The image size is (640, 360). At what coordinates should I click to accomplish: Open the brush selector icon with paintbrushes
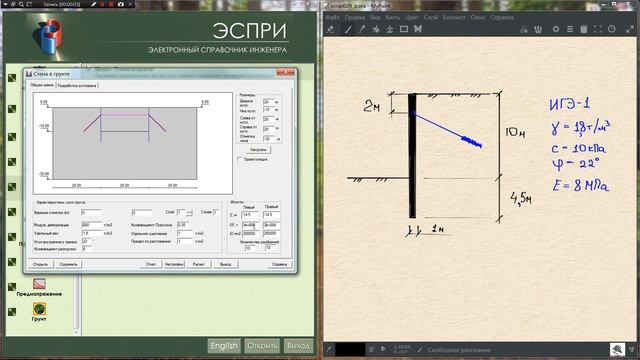pos(538,29)
